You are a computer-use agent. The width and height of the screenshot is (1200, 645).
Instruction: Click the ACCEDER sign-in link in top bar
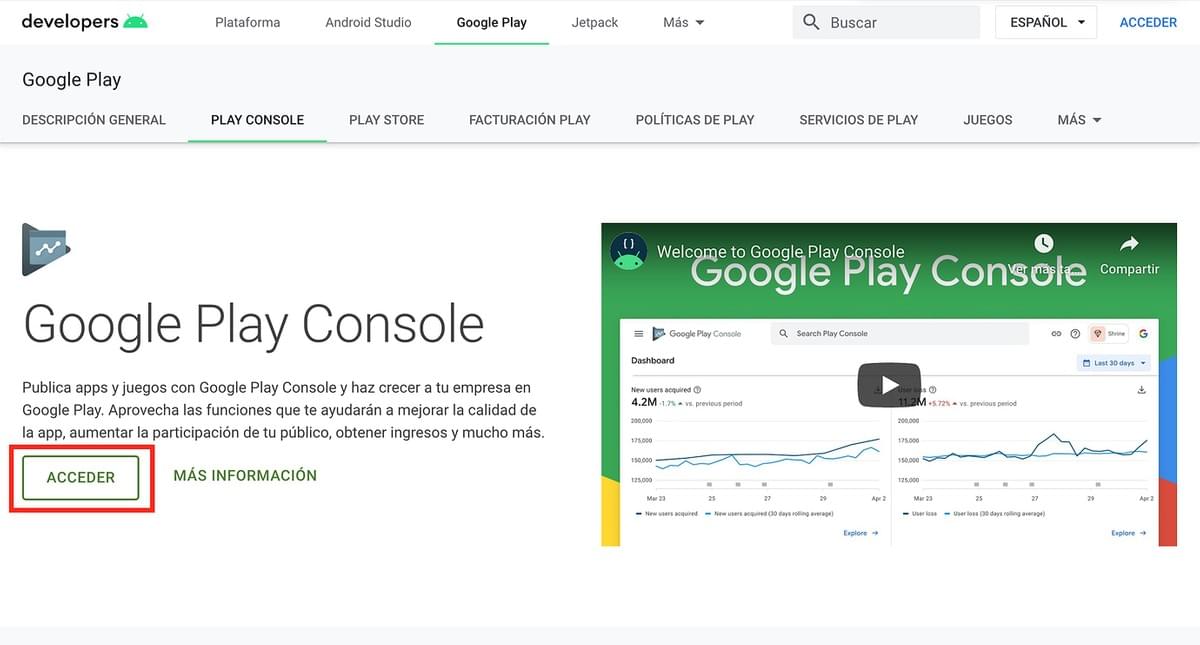(x=1148, y=22)
